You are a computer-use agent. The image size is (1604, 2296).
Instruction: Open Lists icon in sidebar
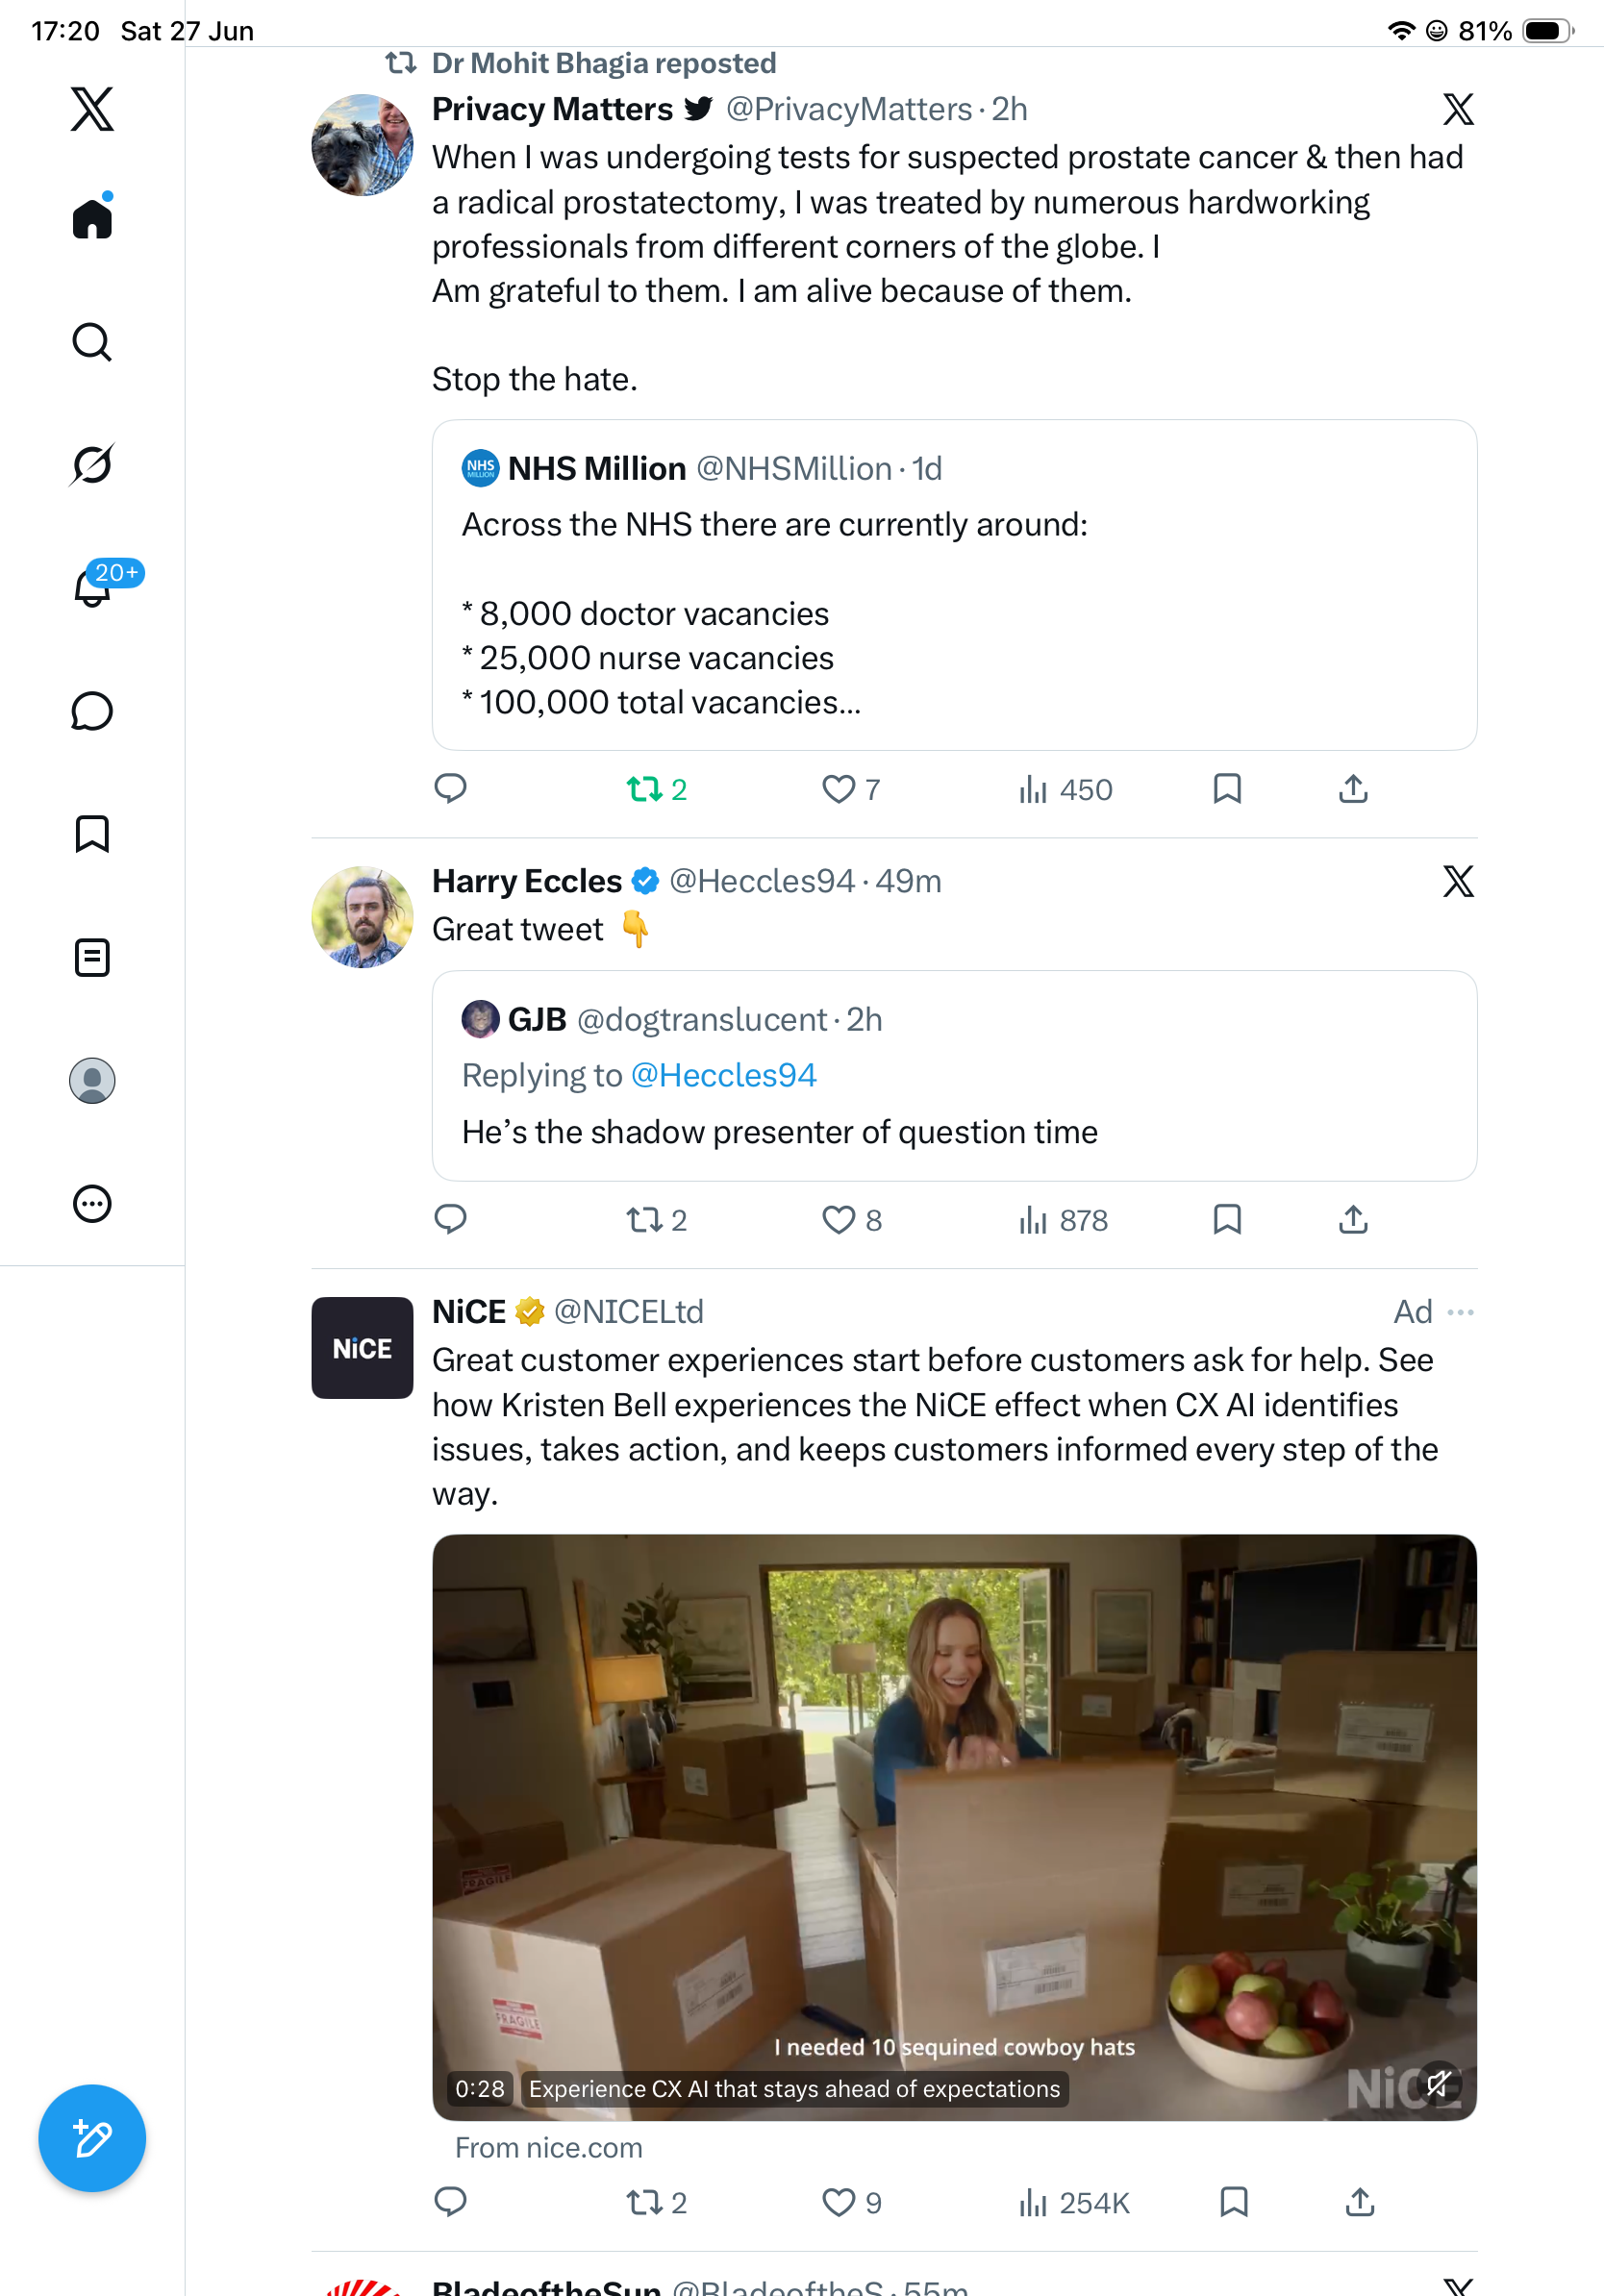(92, 957)
